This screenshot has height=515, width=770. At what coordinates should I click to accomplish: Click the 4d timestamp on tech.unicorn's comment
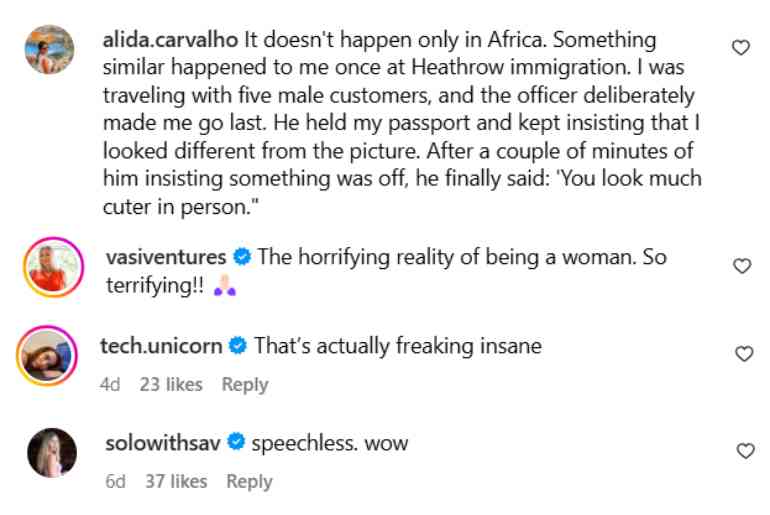pyautogui.click(x=110, y=384)
